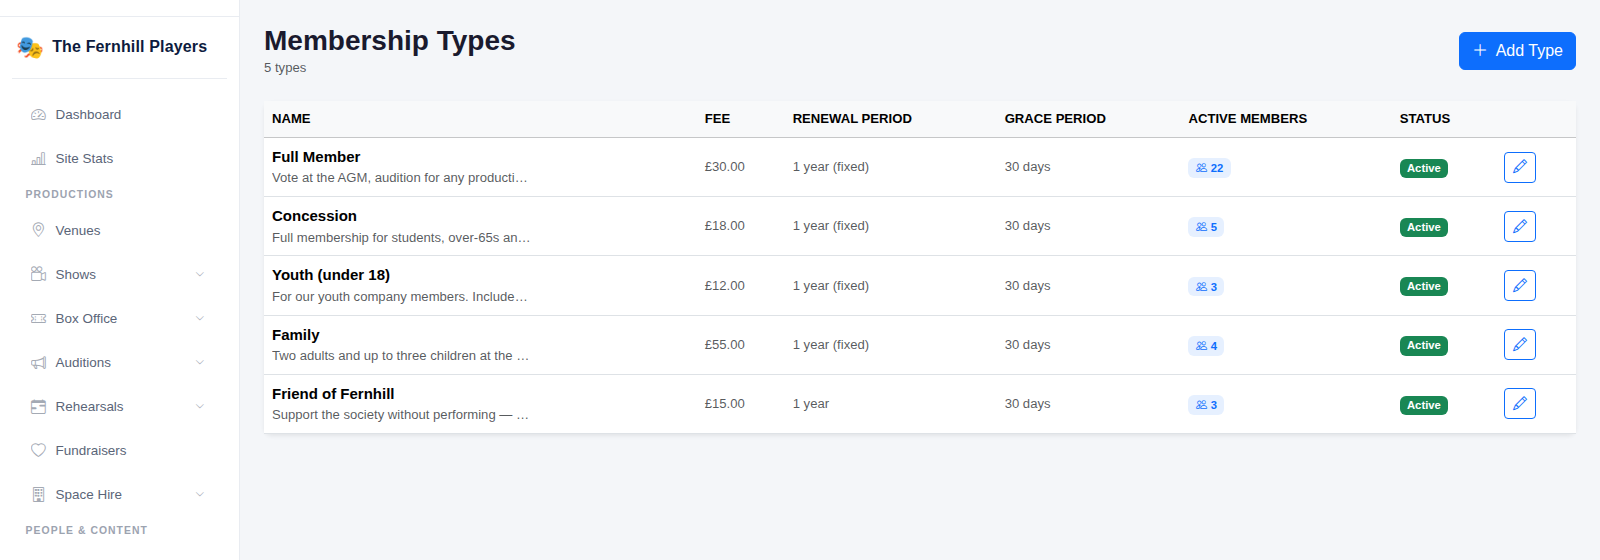Image resolution: width=1600 pixels, height=560 pixels.
Task: Click the FEE column header
Action: click(717, 119)
